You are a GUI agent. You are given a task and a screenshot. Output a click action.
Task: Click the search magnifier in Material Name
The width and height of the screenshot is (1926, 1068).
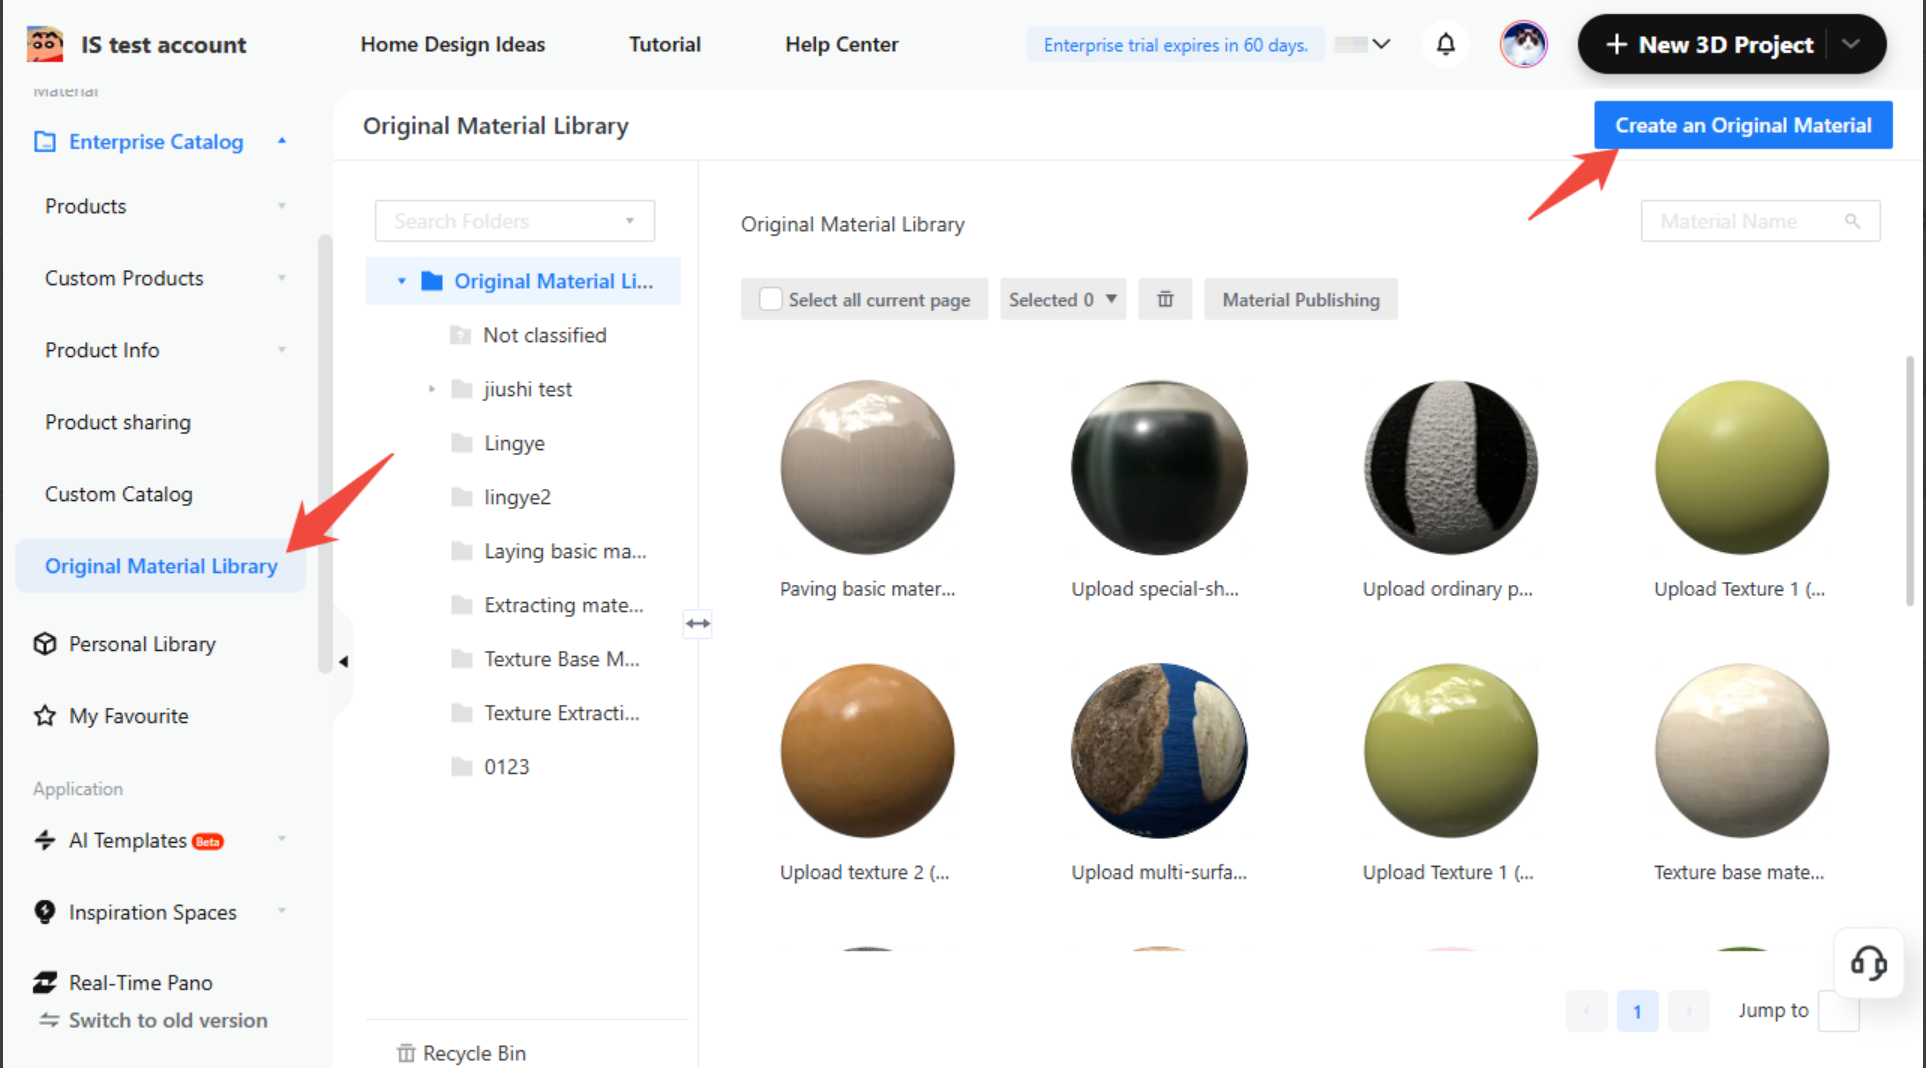[1852, 221]
